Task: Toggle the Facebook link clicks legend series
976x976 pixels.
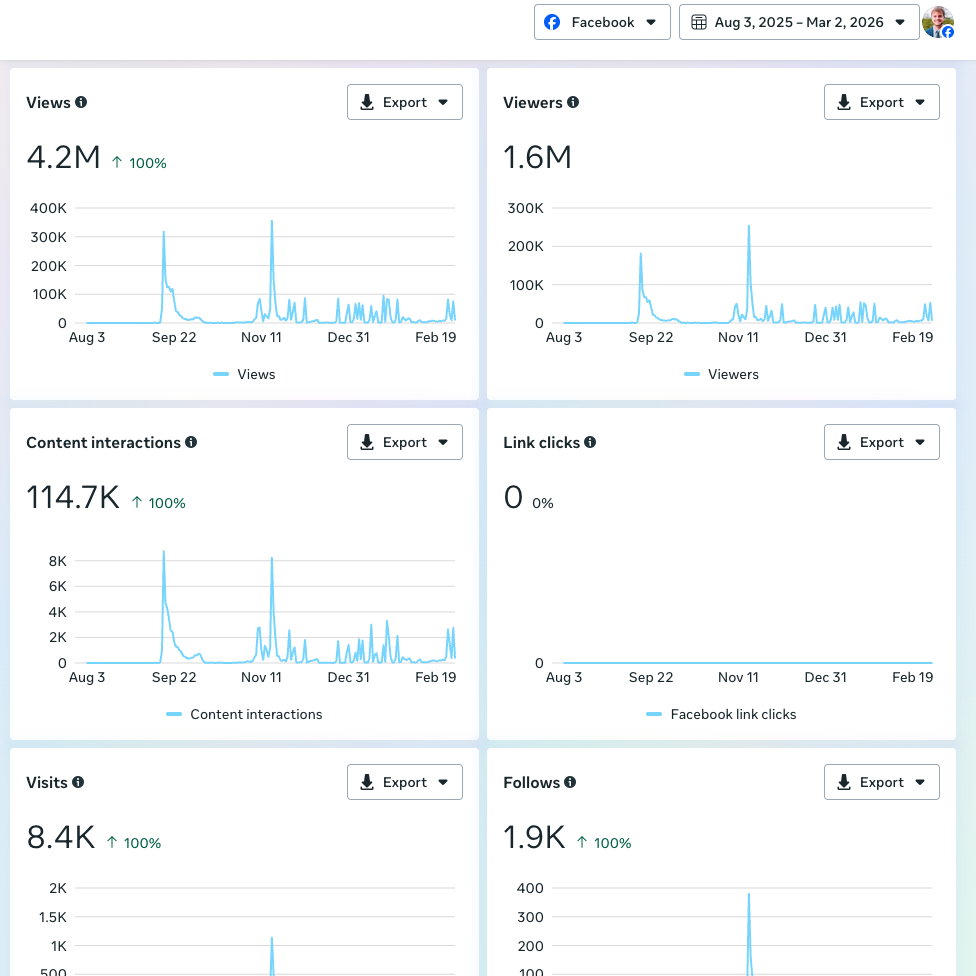Action: pyautogui.click(x=721, y=714)
